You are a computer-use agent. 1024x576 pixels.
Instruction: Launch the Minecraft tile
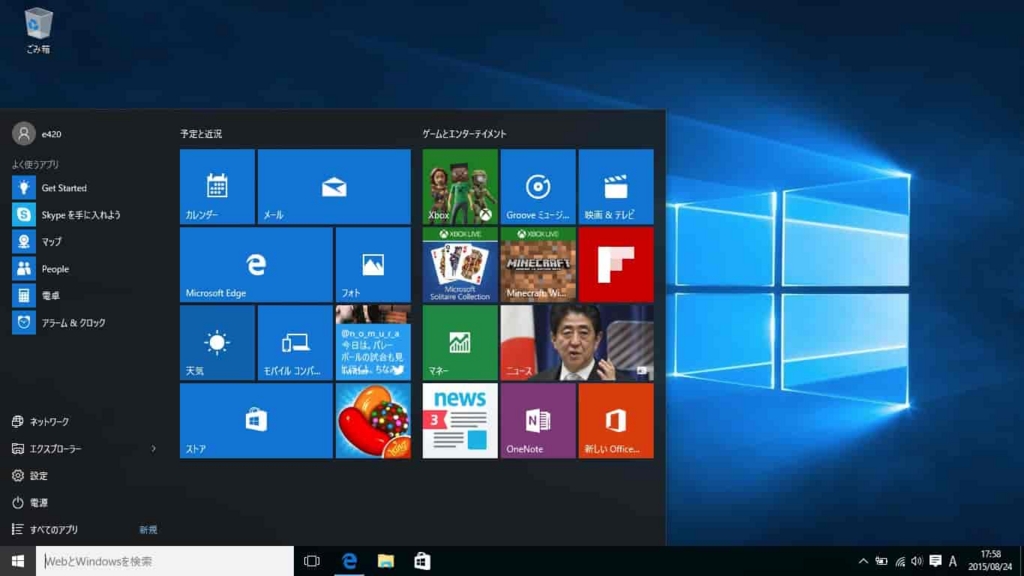(538, 264)
